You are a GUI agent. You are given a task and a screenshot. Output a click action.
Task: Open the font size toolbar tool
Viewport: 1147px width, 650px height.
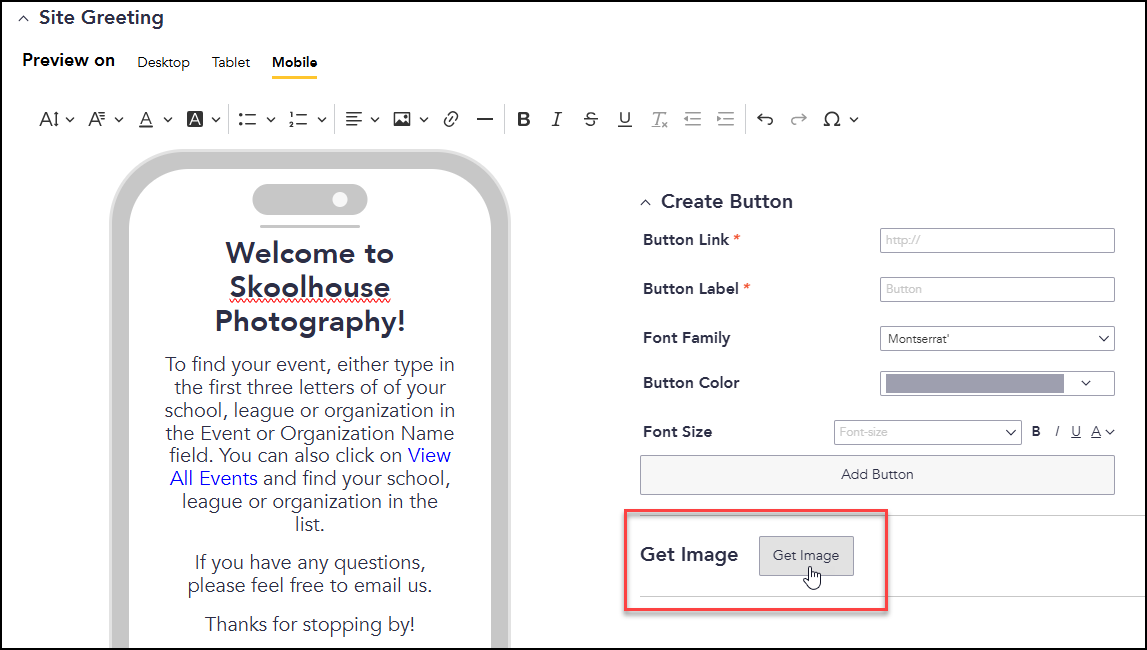[x=49, y=119]
